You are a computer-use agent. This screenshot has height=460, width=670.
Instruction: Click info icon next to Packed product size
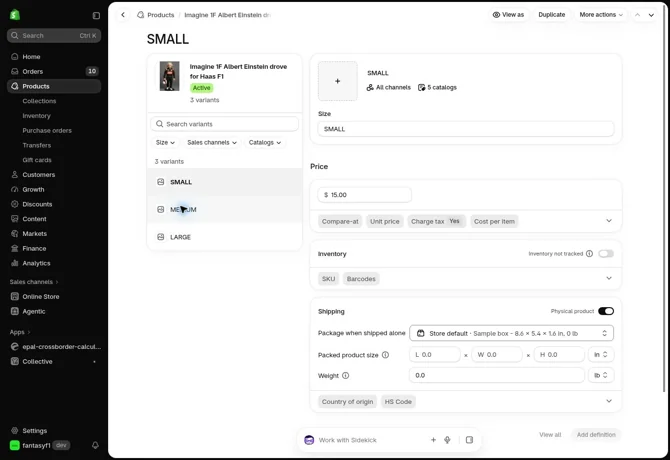(385, 355)
